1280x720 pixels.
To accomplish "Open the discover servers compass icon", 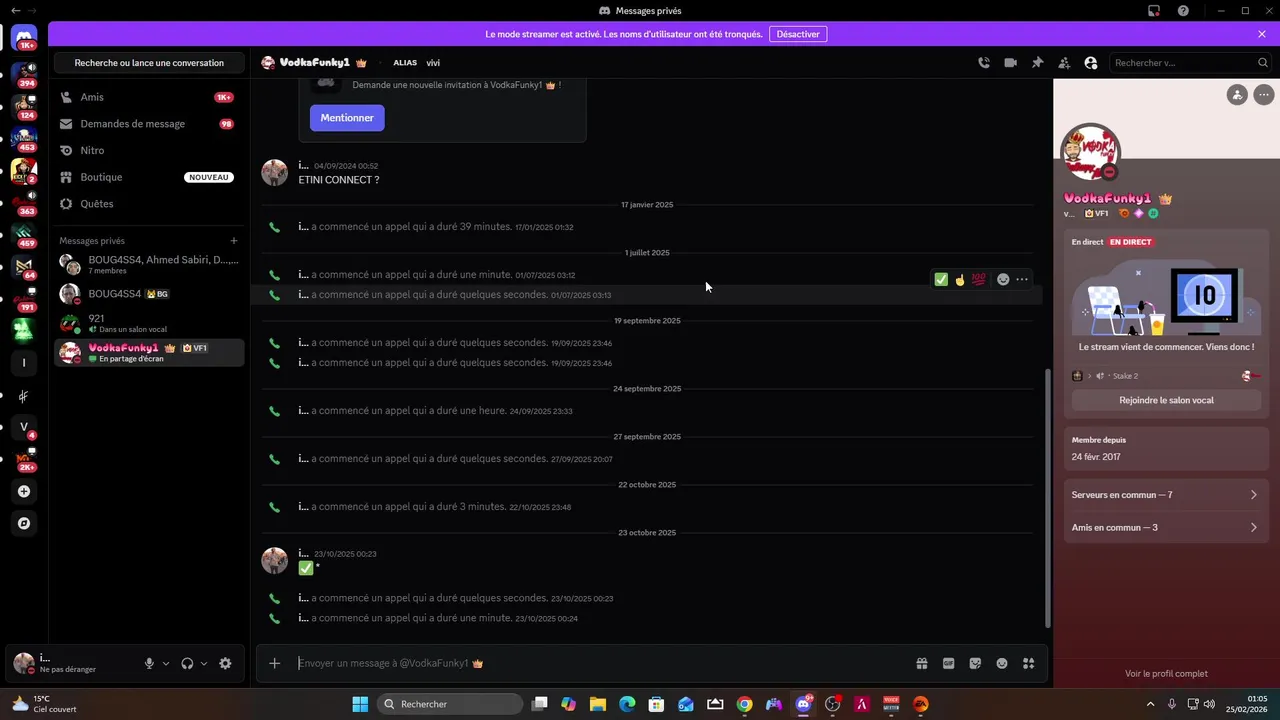I will click(24, 523).
